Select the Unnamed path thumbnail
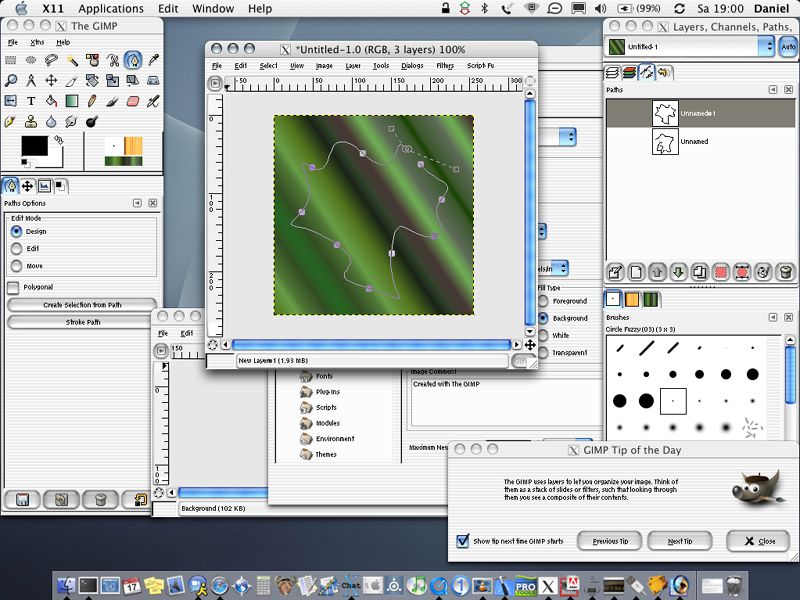This screenshot has width=800, height=600. (x=666, y=142)
